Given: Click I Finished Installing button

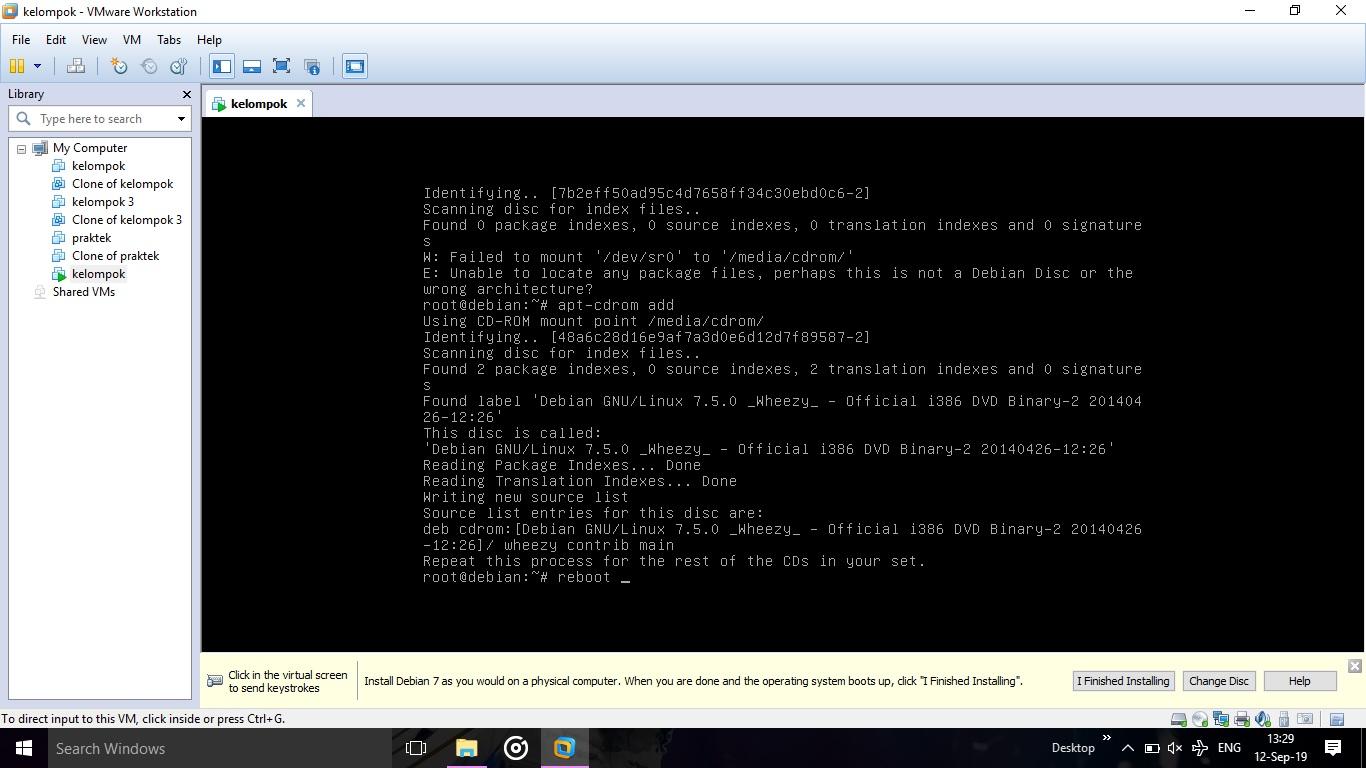Looking at the screenshot, I should click(1122, 681).
